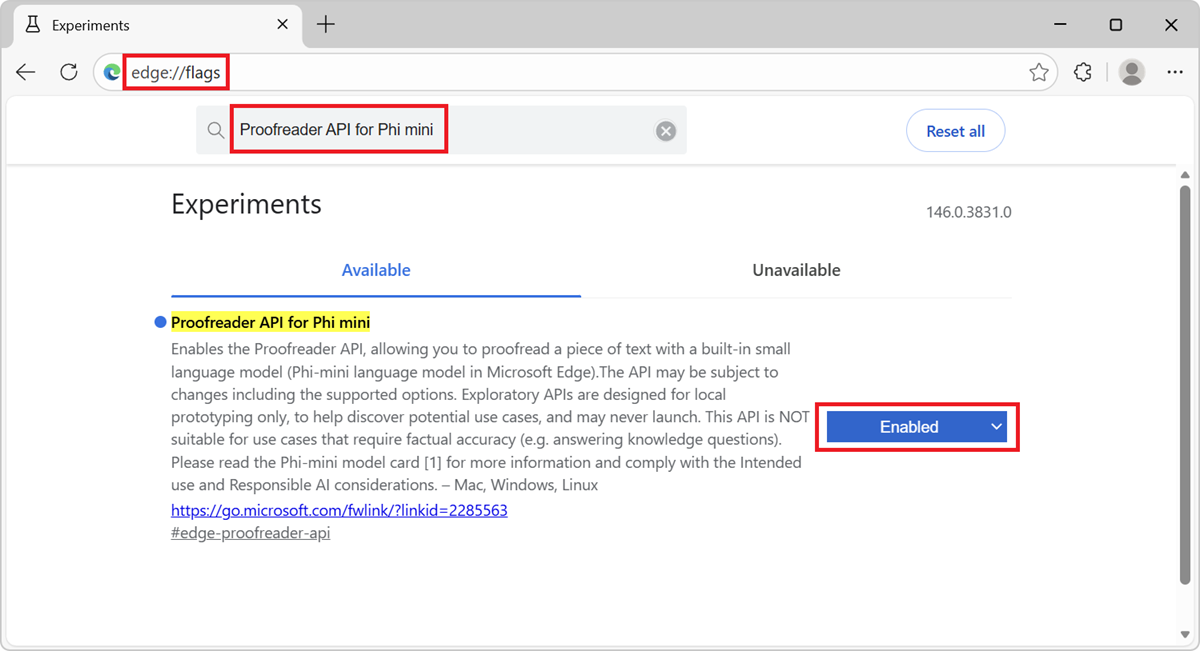Viewport: 1200px width, 651px height.
Task: Open the Extensions puzzle icon
Action: [1082, 72]
